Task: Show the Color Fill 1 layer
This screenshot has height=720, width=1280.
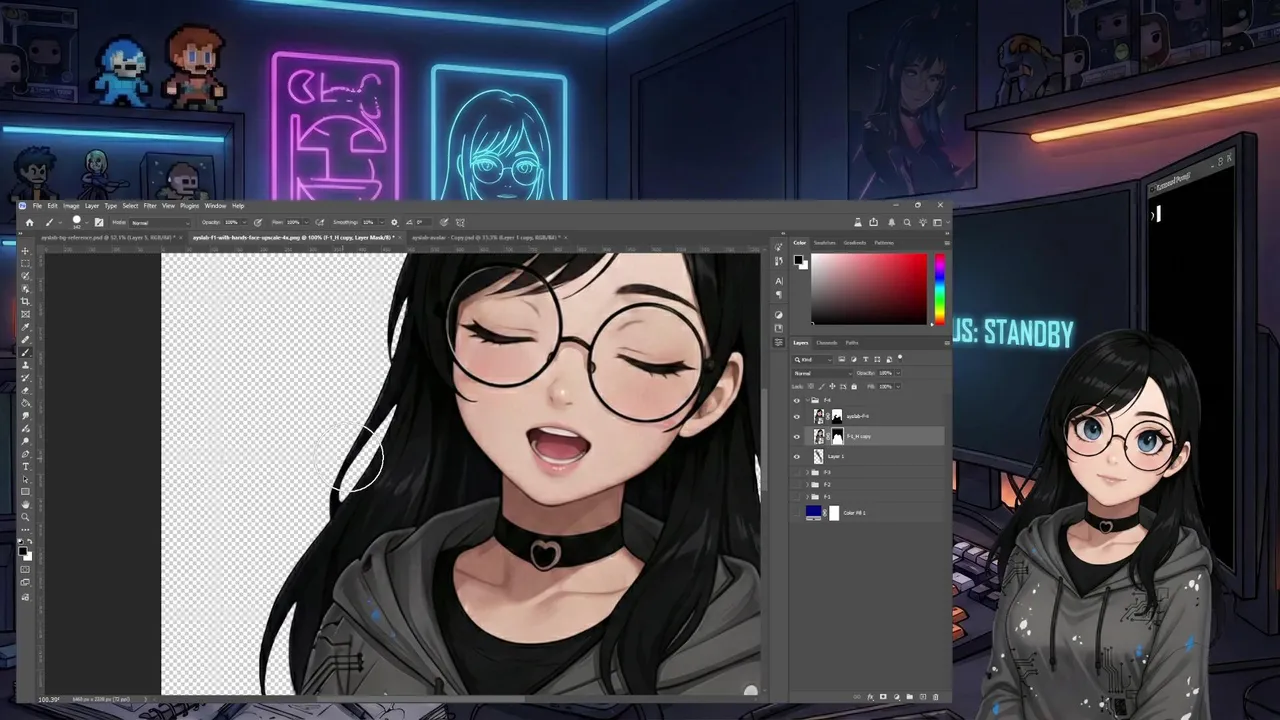Action: 797,512
